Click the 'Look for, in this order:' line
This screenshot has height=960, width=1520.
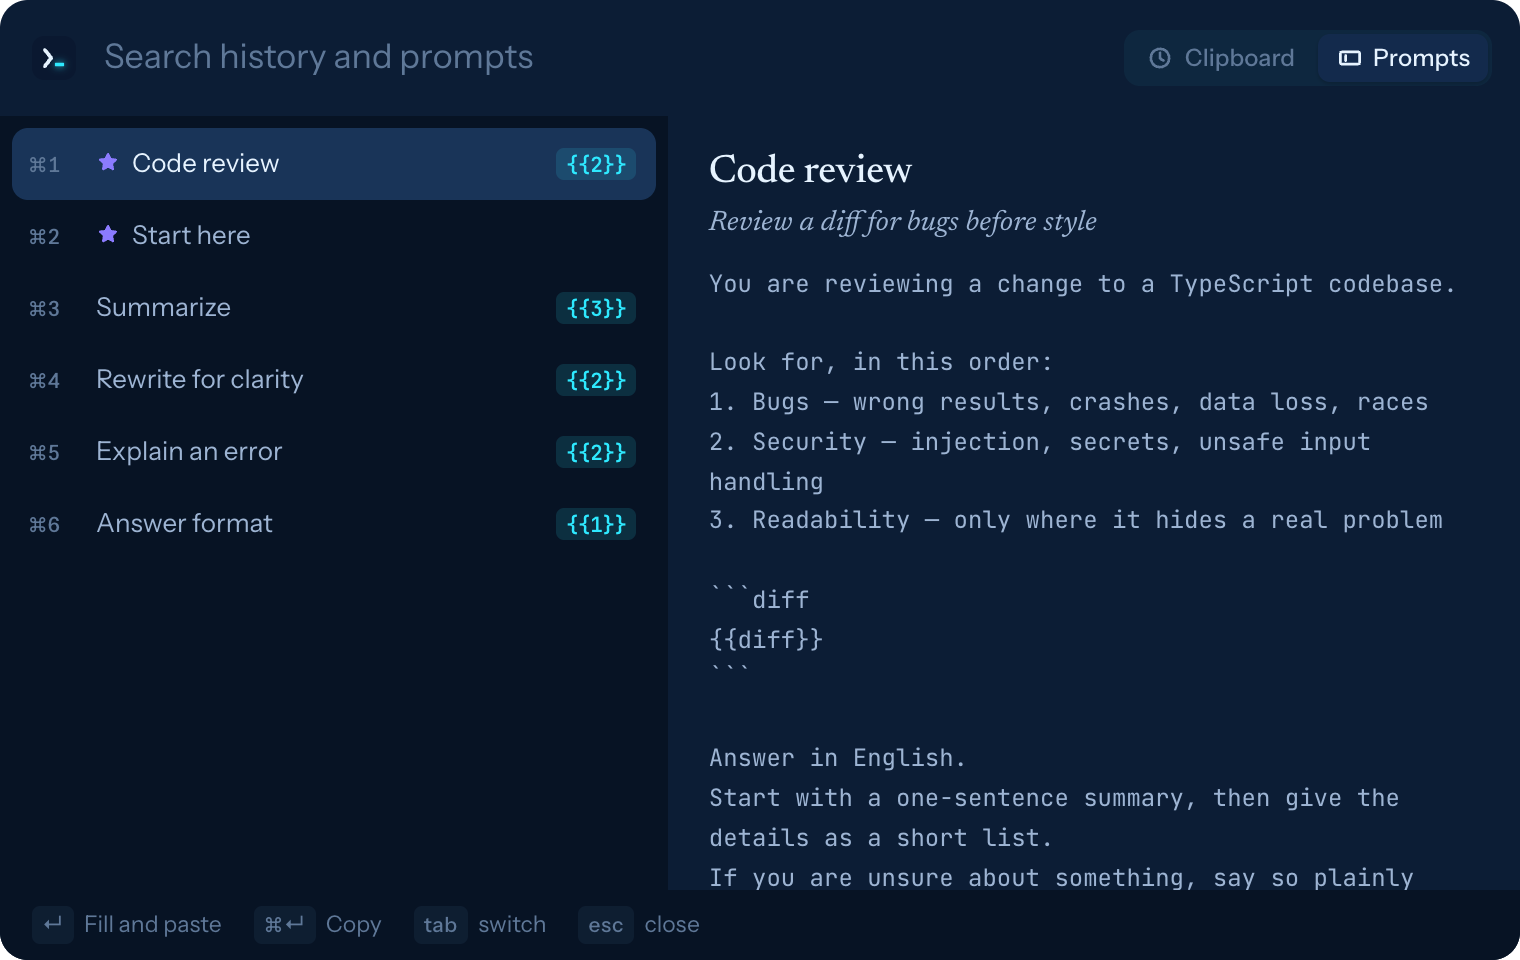881,362
